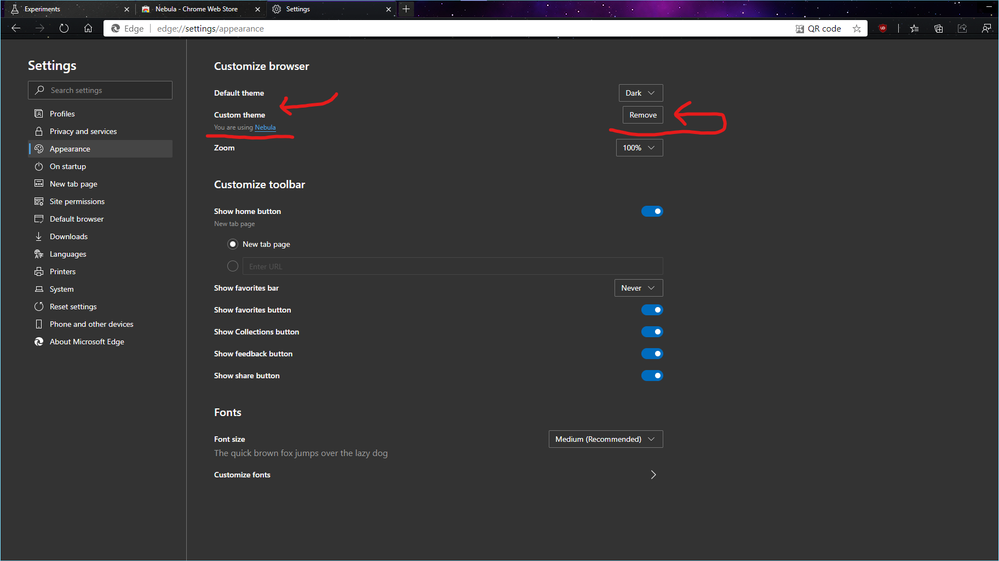Expand Customize fonts chevron
Screen dimensions: 999x561
653,474
